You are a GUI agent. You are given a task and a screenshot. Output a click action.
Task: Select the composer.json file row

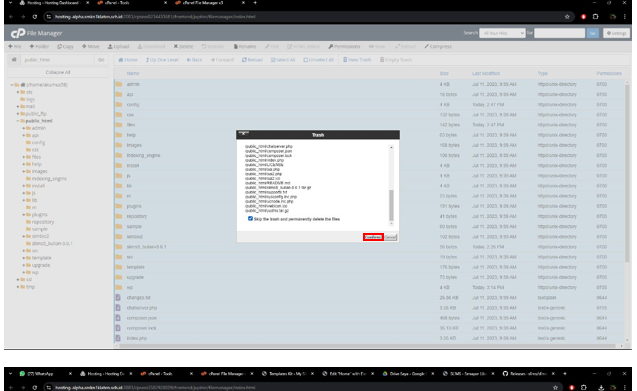click(x=369, y=318)
